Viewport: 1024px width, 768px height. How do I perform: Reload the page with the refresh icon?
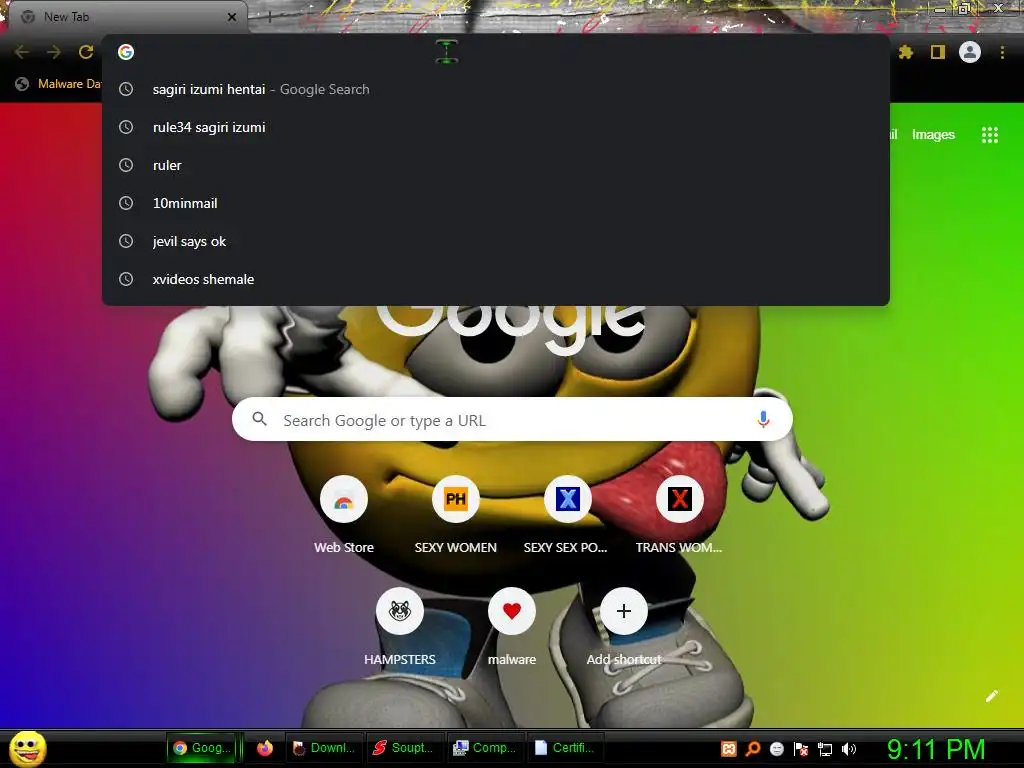click(86, 52)
